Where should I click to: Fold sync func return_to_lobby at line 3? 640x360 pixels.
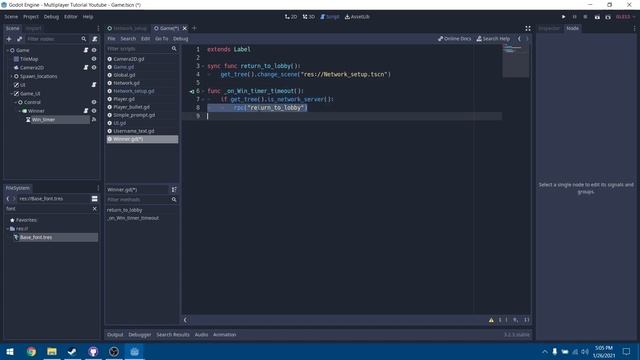pyautogui.click(x=203, y=66)
